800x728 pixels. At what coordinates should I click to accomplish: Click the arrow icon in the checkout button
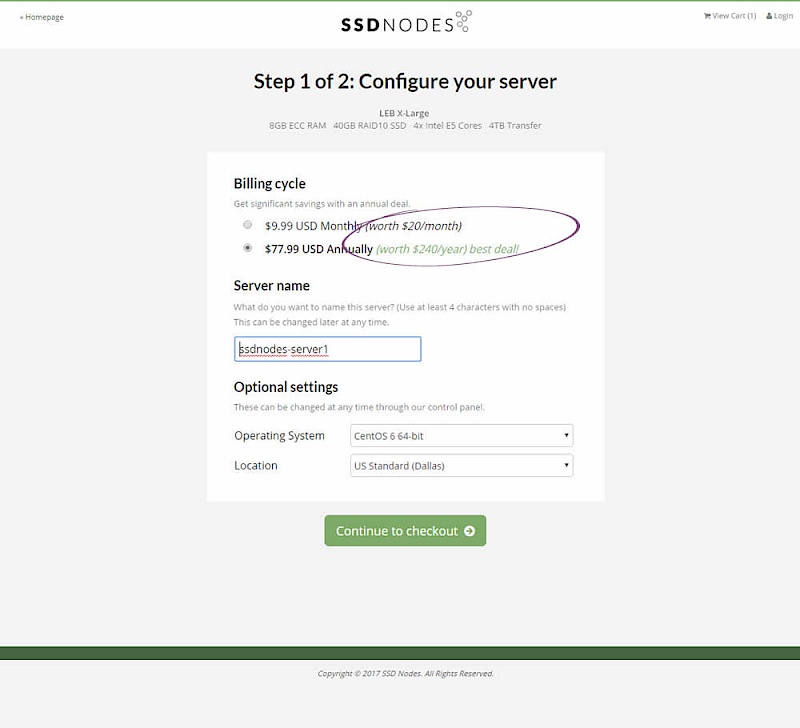pos(469,531)
